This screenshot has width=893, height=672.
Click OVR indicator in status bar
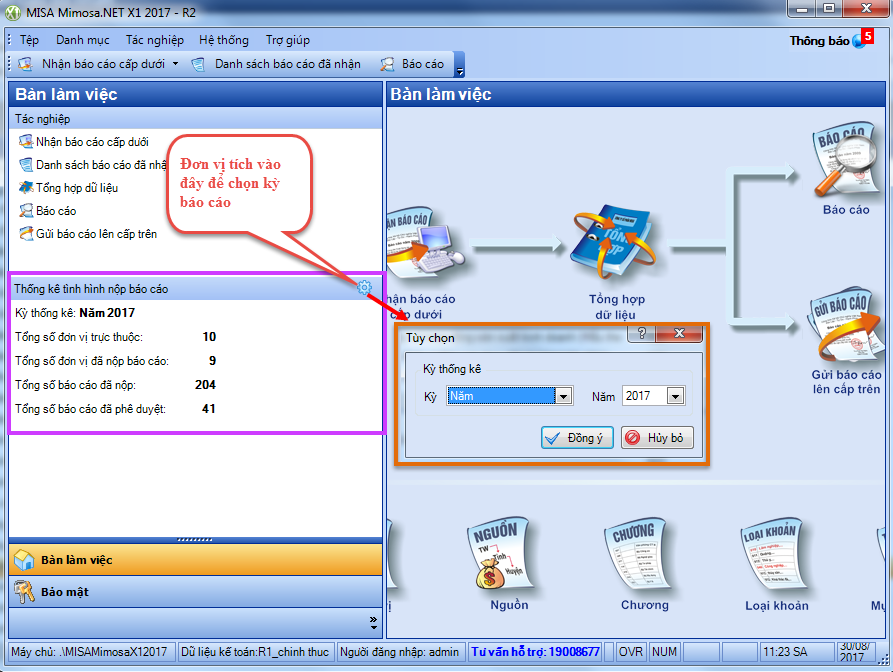[630, 652]
